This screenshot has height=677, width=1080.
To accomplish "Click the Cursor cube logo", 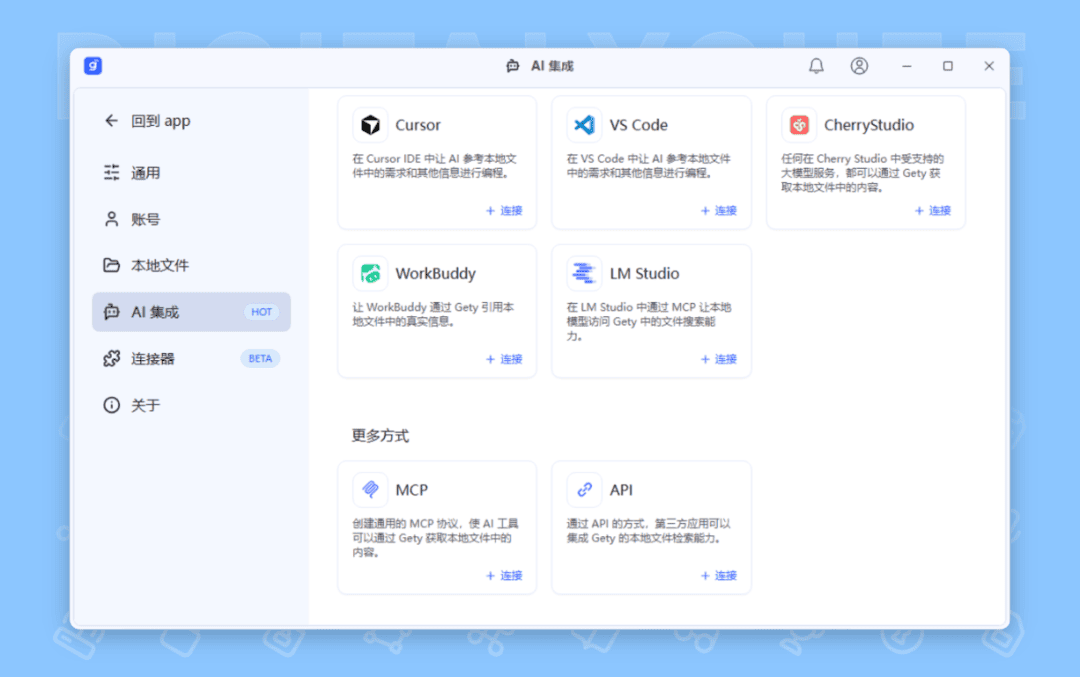I will (x=371, y=125).
